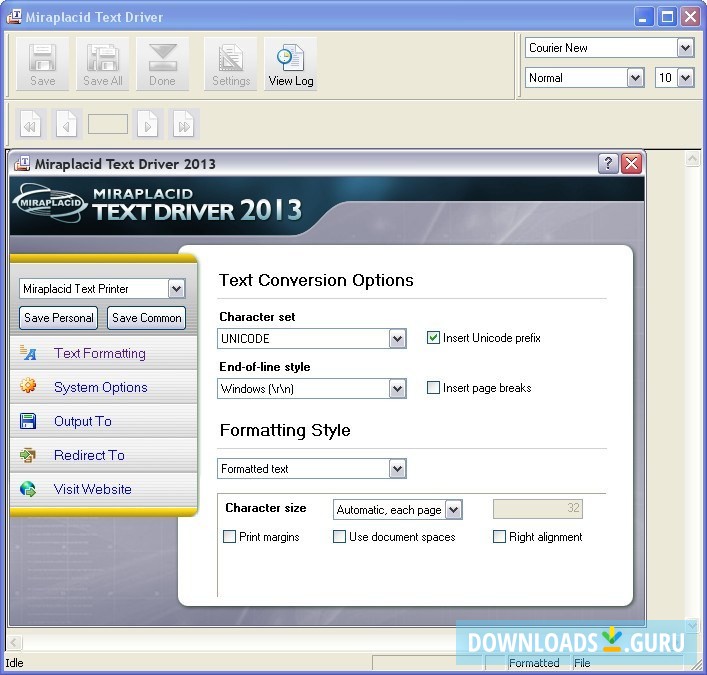The width and height of the screenshot is (707, 675).
Task: Click the Redirect To sidebar icon
Action: click(x=28, y=455)
